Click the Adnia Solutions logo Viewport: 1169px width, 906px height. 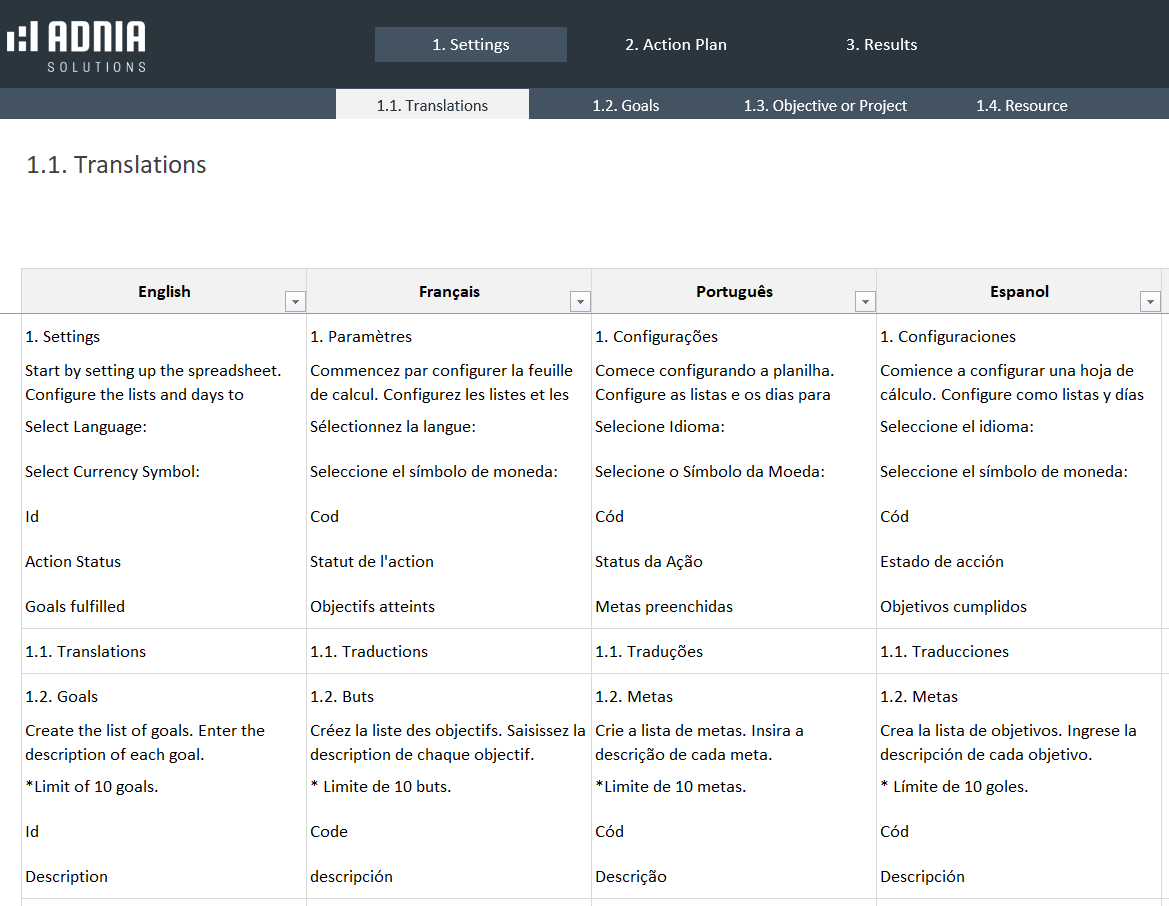pyautogui.click(x=77, y=46)
